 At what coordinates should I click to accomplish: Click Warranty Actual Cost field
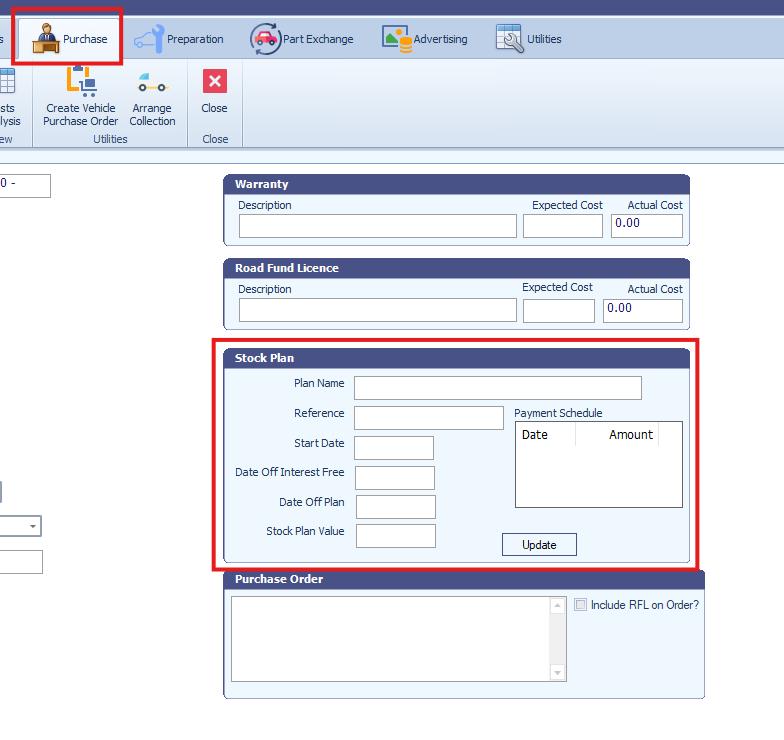(x=646, y=226)
